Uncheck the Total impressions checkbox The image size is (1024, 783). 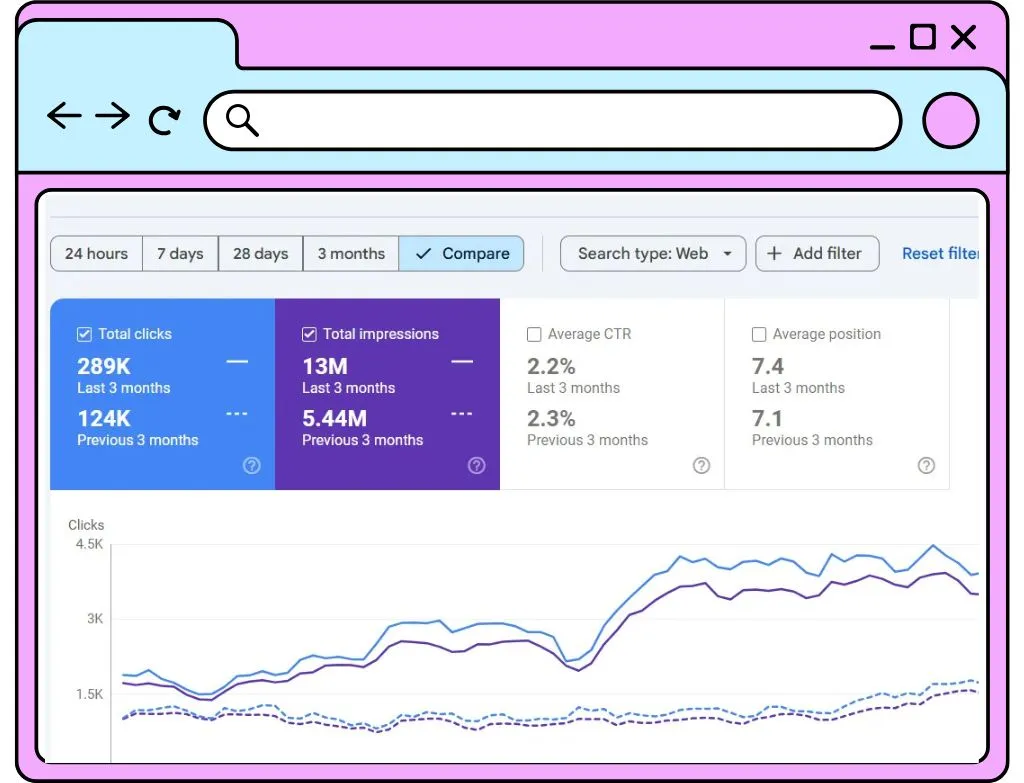point(309,334)
